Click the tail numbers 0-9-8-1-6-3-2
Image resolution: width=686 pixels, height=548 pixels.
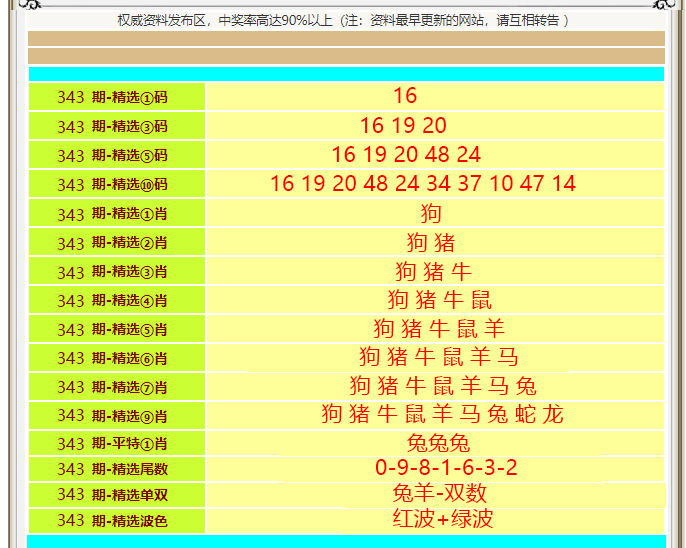446,468
